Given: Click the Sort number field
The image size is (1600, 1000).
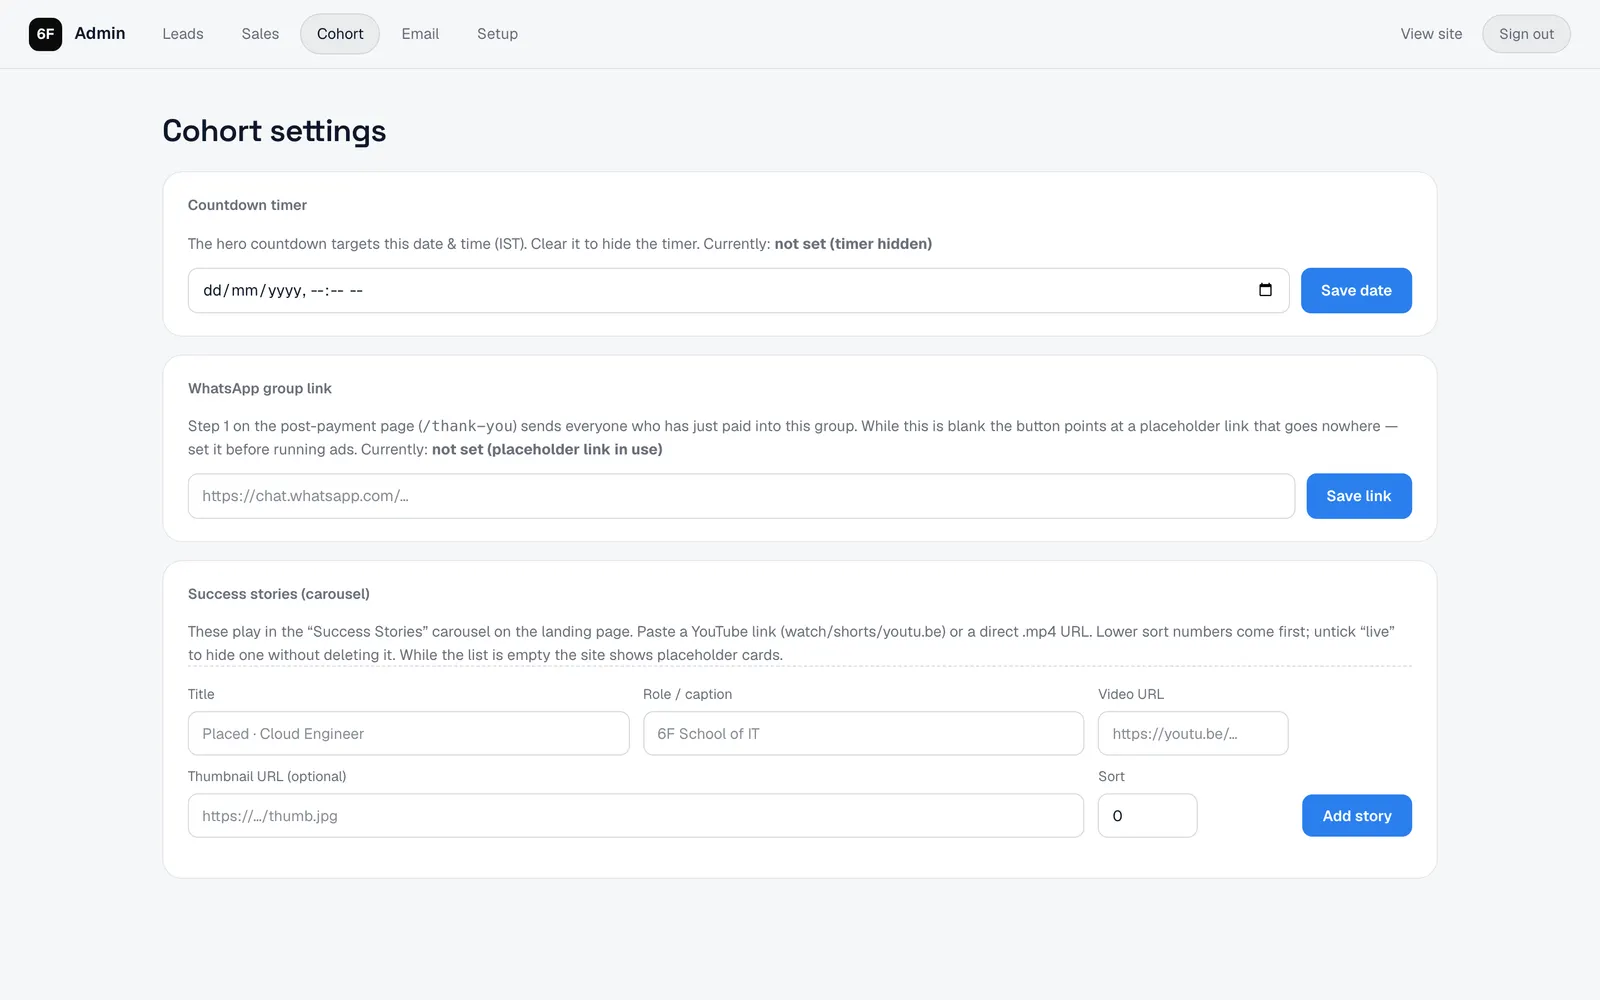Looking at the screenshot, I should pos(1147,816).
